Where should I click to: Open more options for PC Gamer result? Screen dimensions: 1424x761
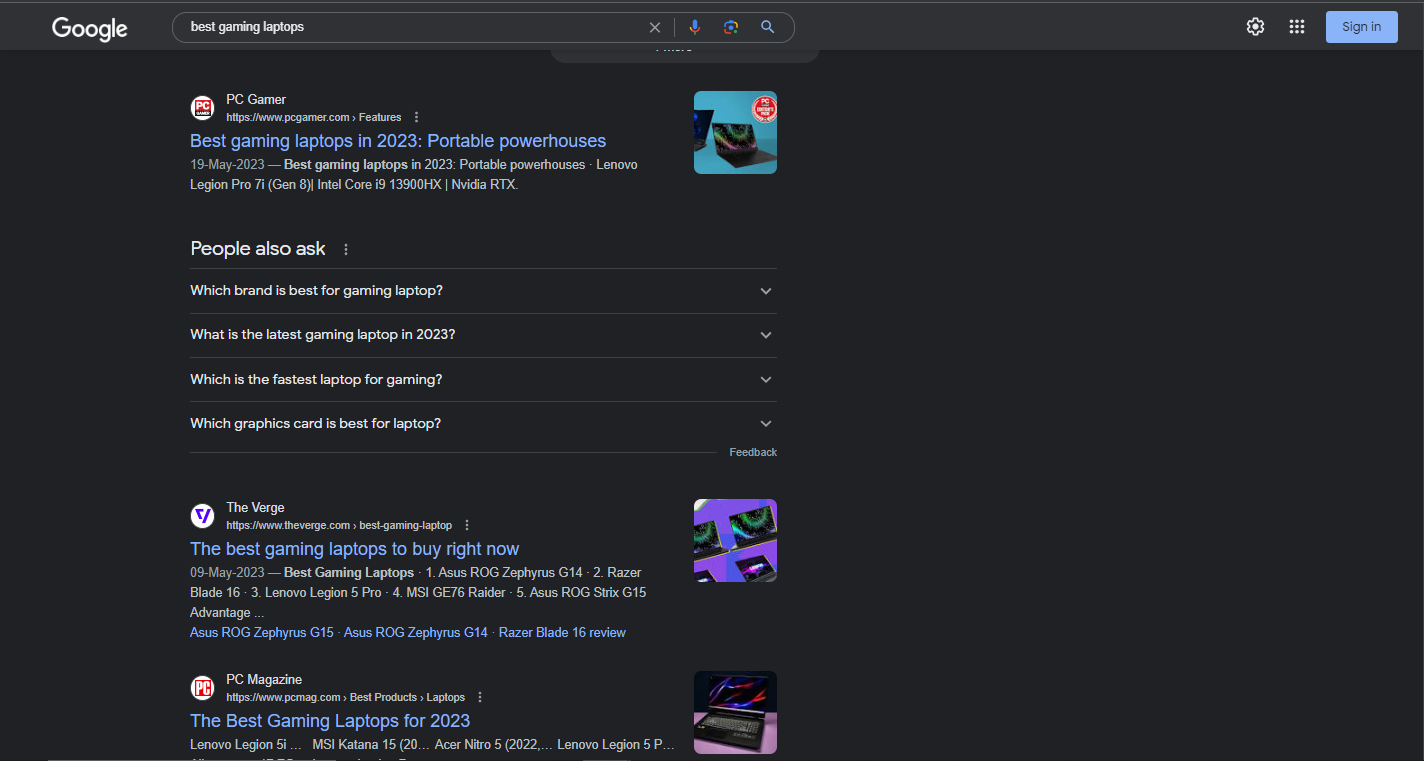[417, 118]
